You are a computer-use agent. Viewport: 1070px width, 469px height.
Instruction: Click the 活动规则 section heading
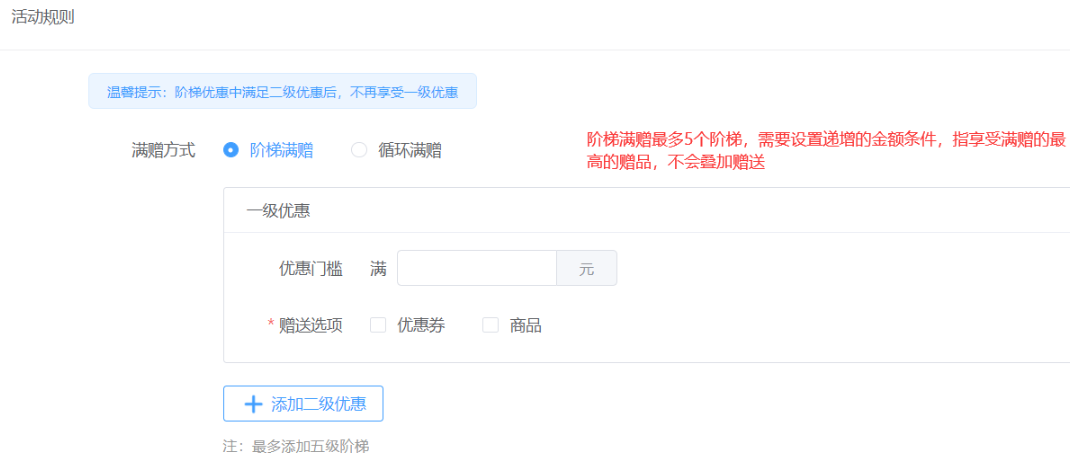pos(42,18)
